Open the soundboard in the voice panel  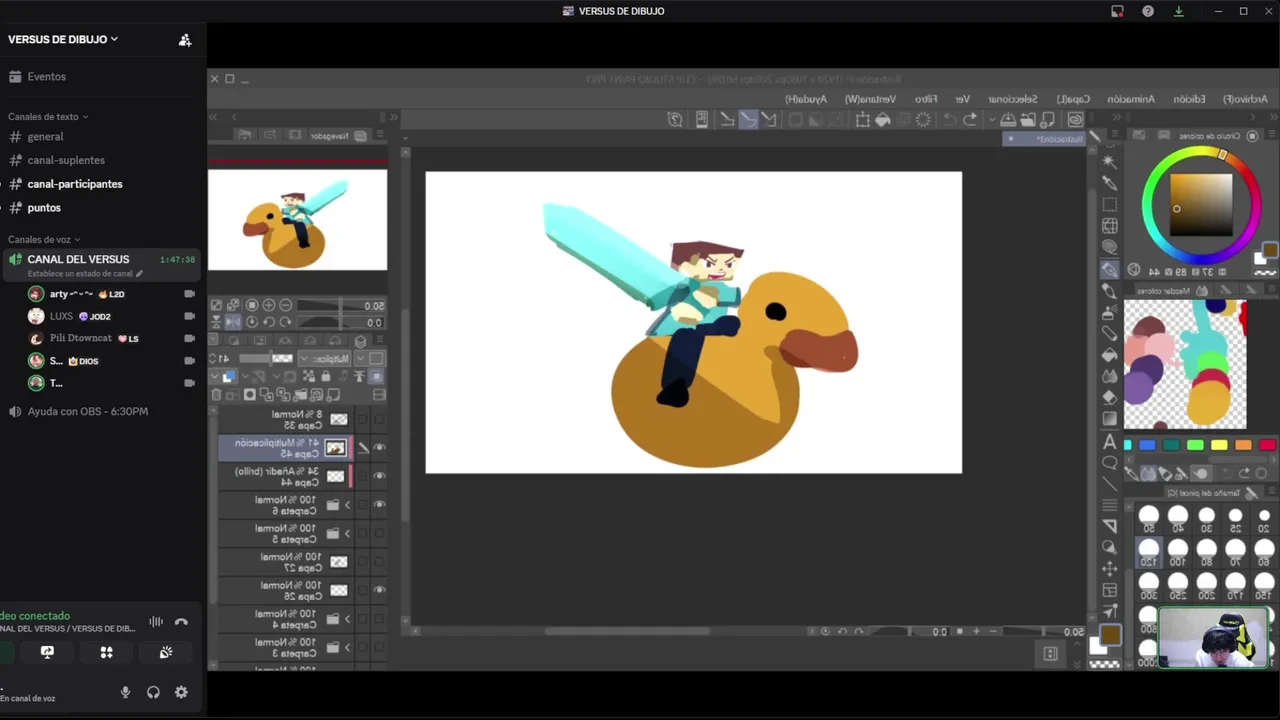166,652
